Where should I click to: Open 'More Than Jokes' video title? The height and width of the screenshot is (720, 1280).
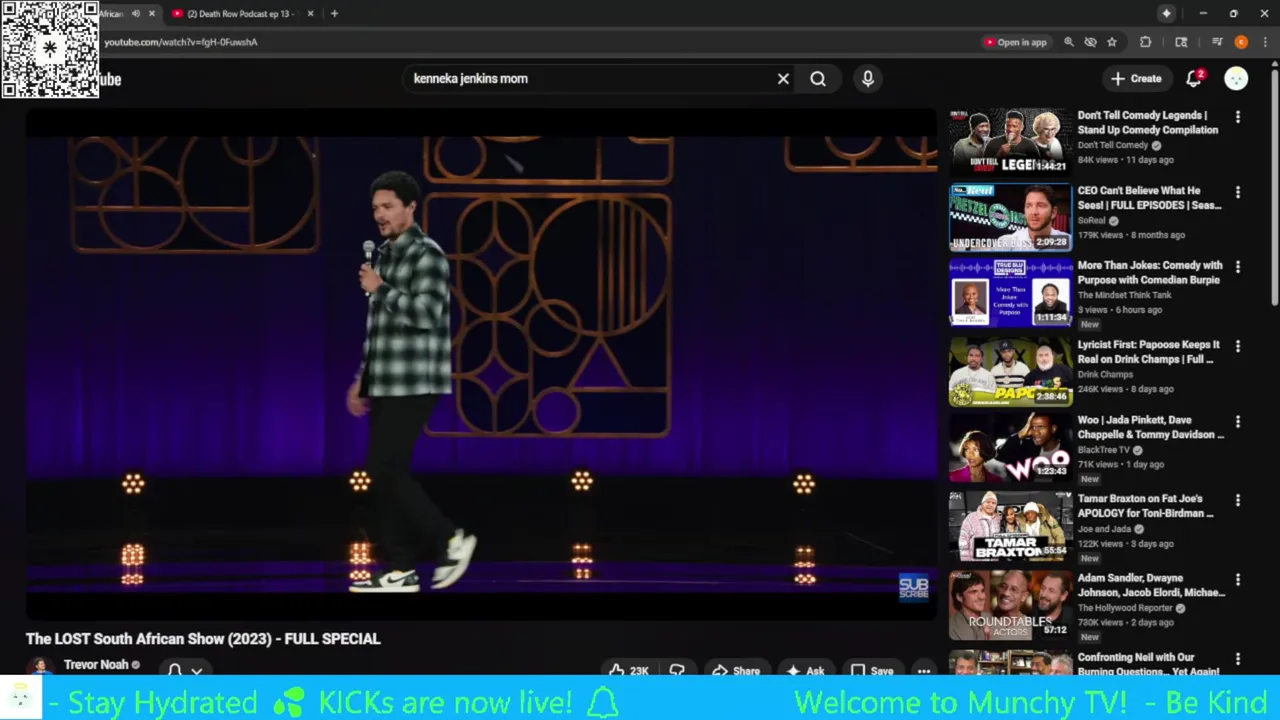click(1149, 273)
